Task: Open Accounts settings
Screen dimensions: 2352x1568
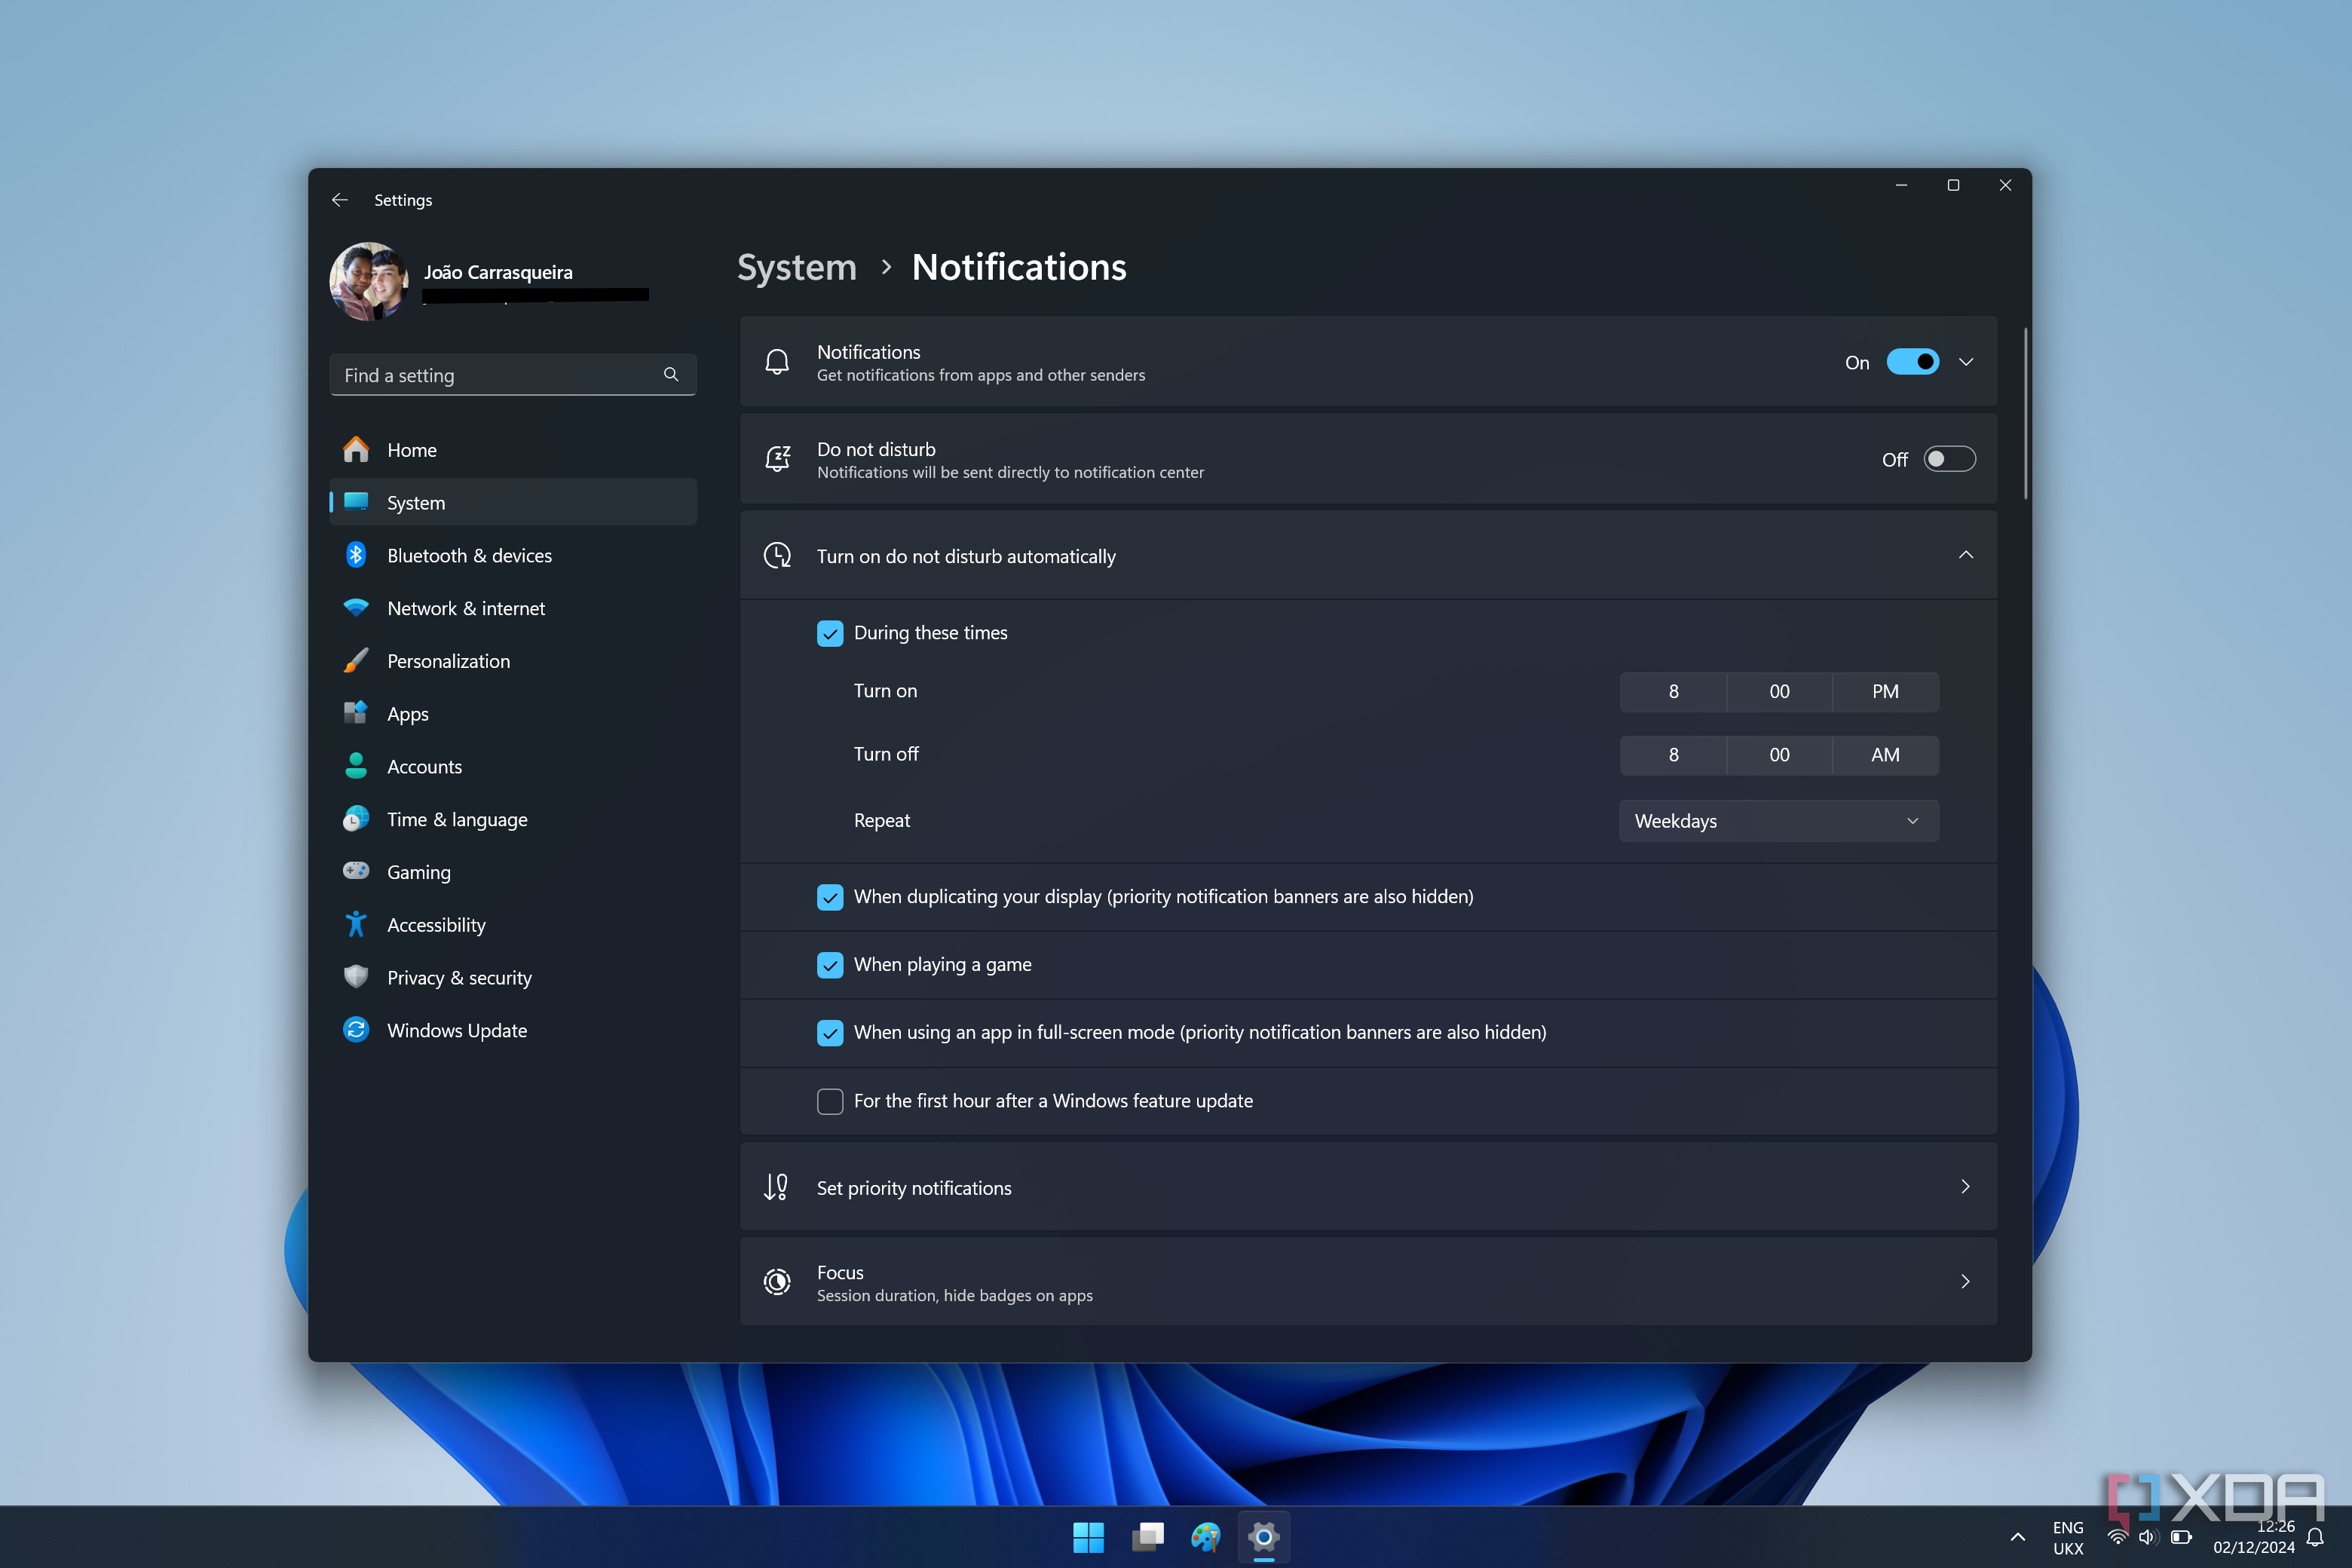Action: (424, 766)
